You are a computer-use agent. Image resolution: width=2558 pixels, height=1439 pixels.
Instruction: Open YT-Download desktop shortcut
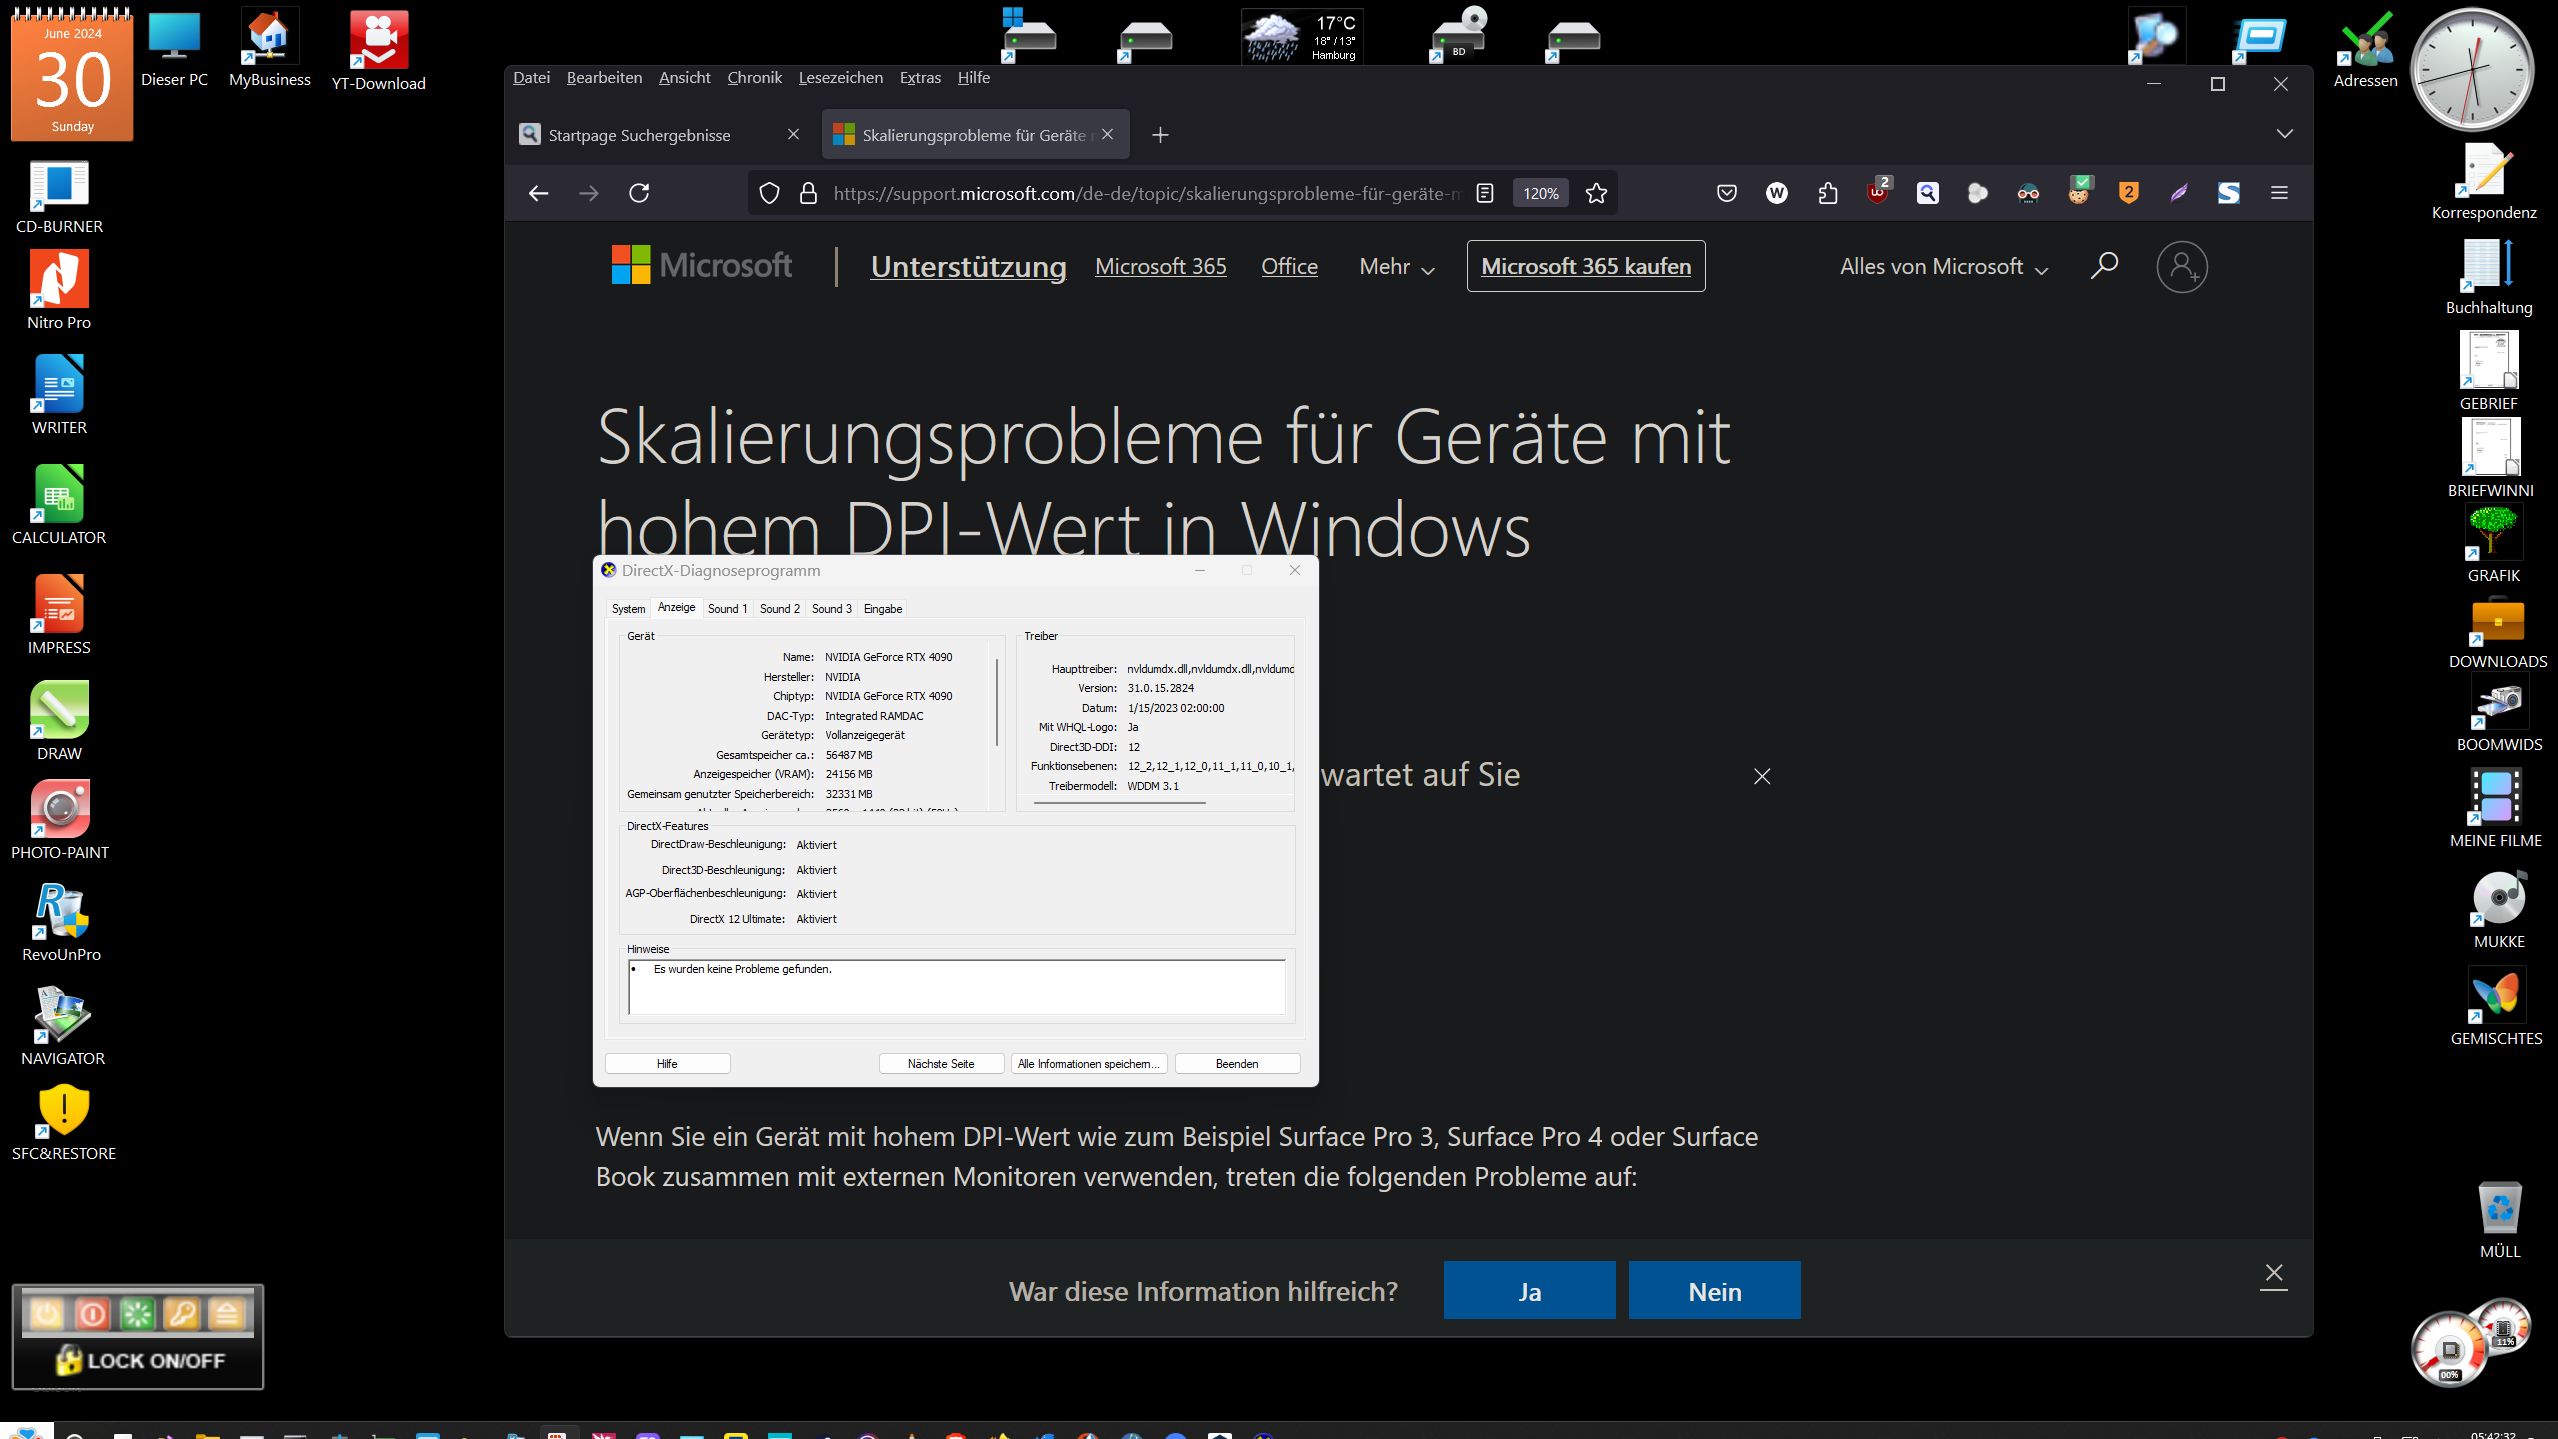[378, 51]
